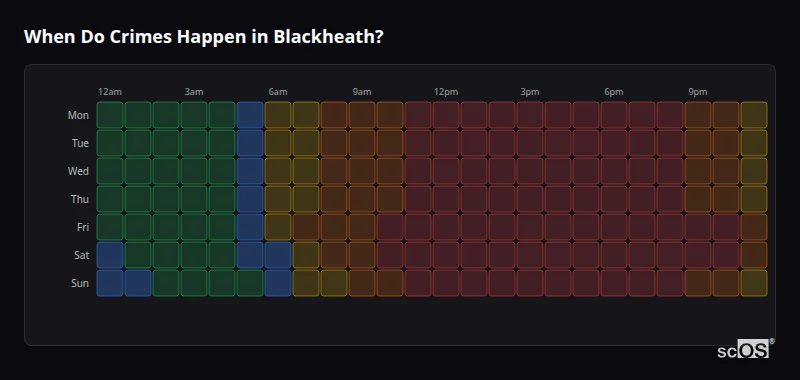Image resolution: width=800 pixels, height=380 pixels.
Task: Select the Friday 5am blue cell
Action: click(x=250, y=227)
